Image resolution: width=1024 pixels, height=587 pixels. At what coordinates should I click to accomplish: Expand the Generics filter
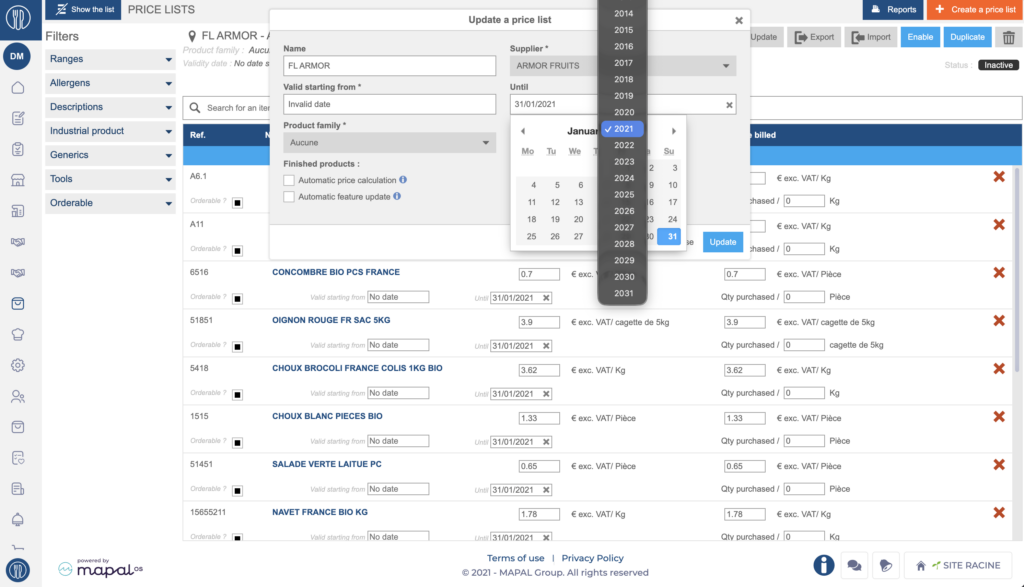click(110, 155)
